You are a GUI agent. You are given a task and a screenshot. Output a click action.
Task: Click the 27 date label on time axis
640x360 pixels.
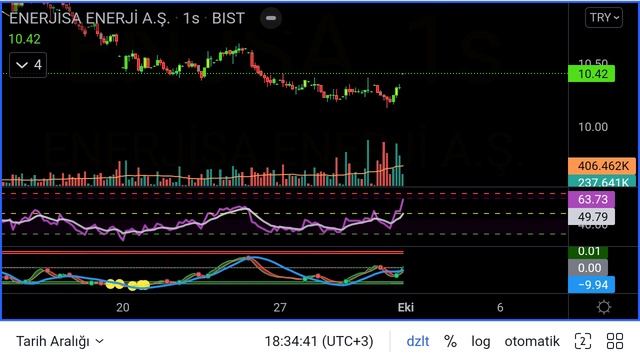pyautogui.click(x=280, y=307)
